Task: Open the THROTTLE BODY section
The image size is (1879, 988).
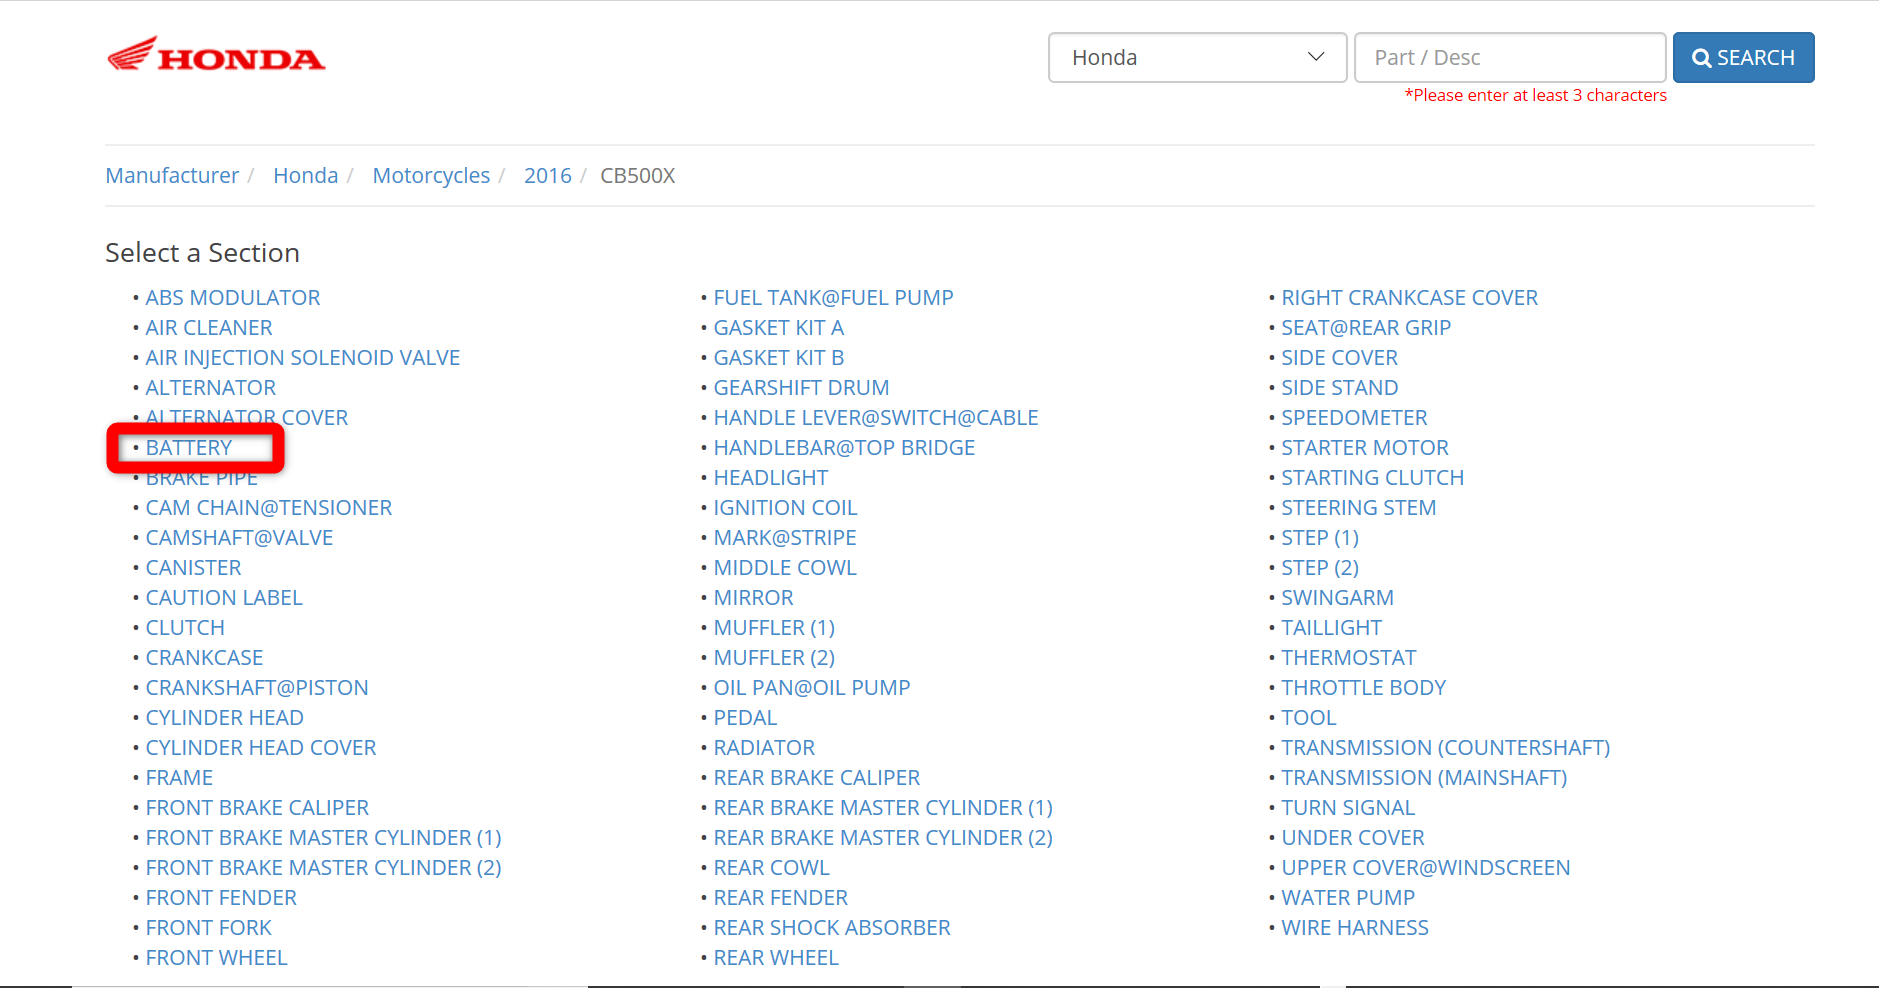Action: (x=1364, y=688)
